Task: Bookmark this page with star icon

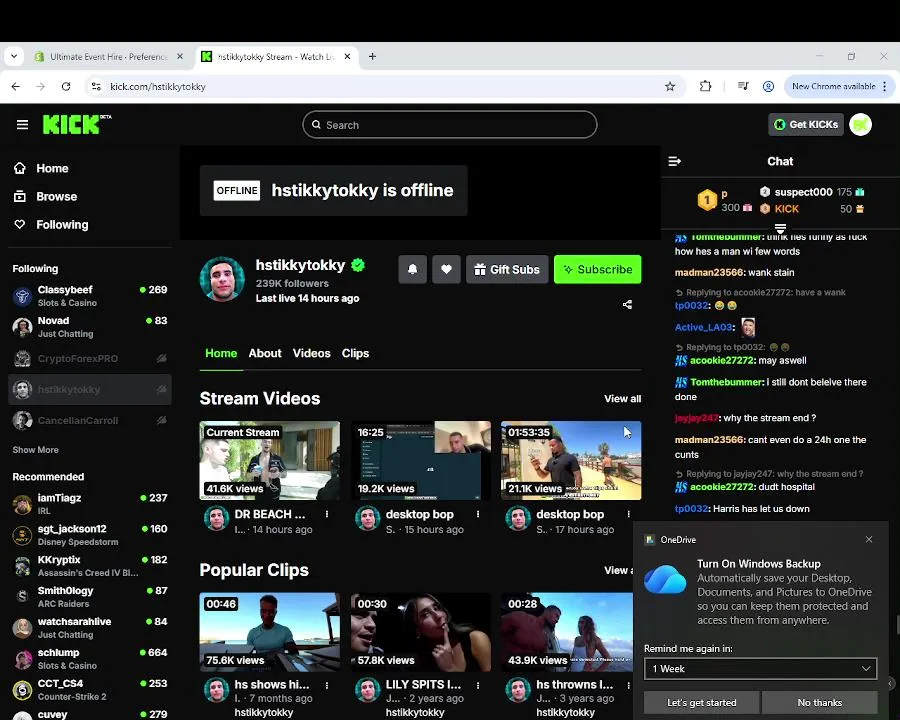Action: (x=670, y=87)
